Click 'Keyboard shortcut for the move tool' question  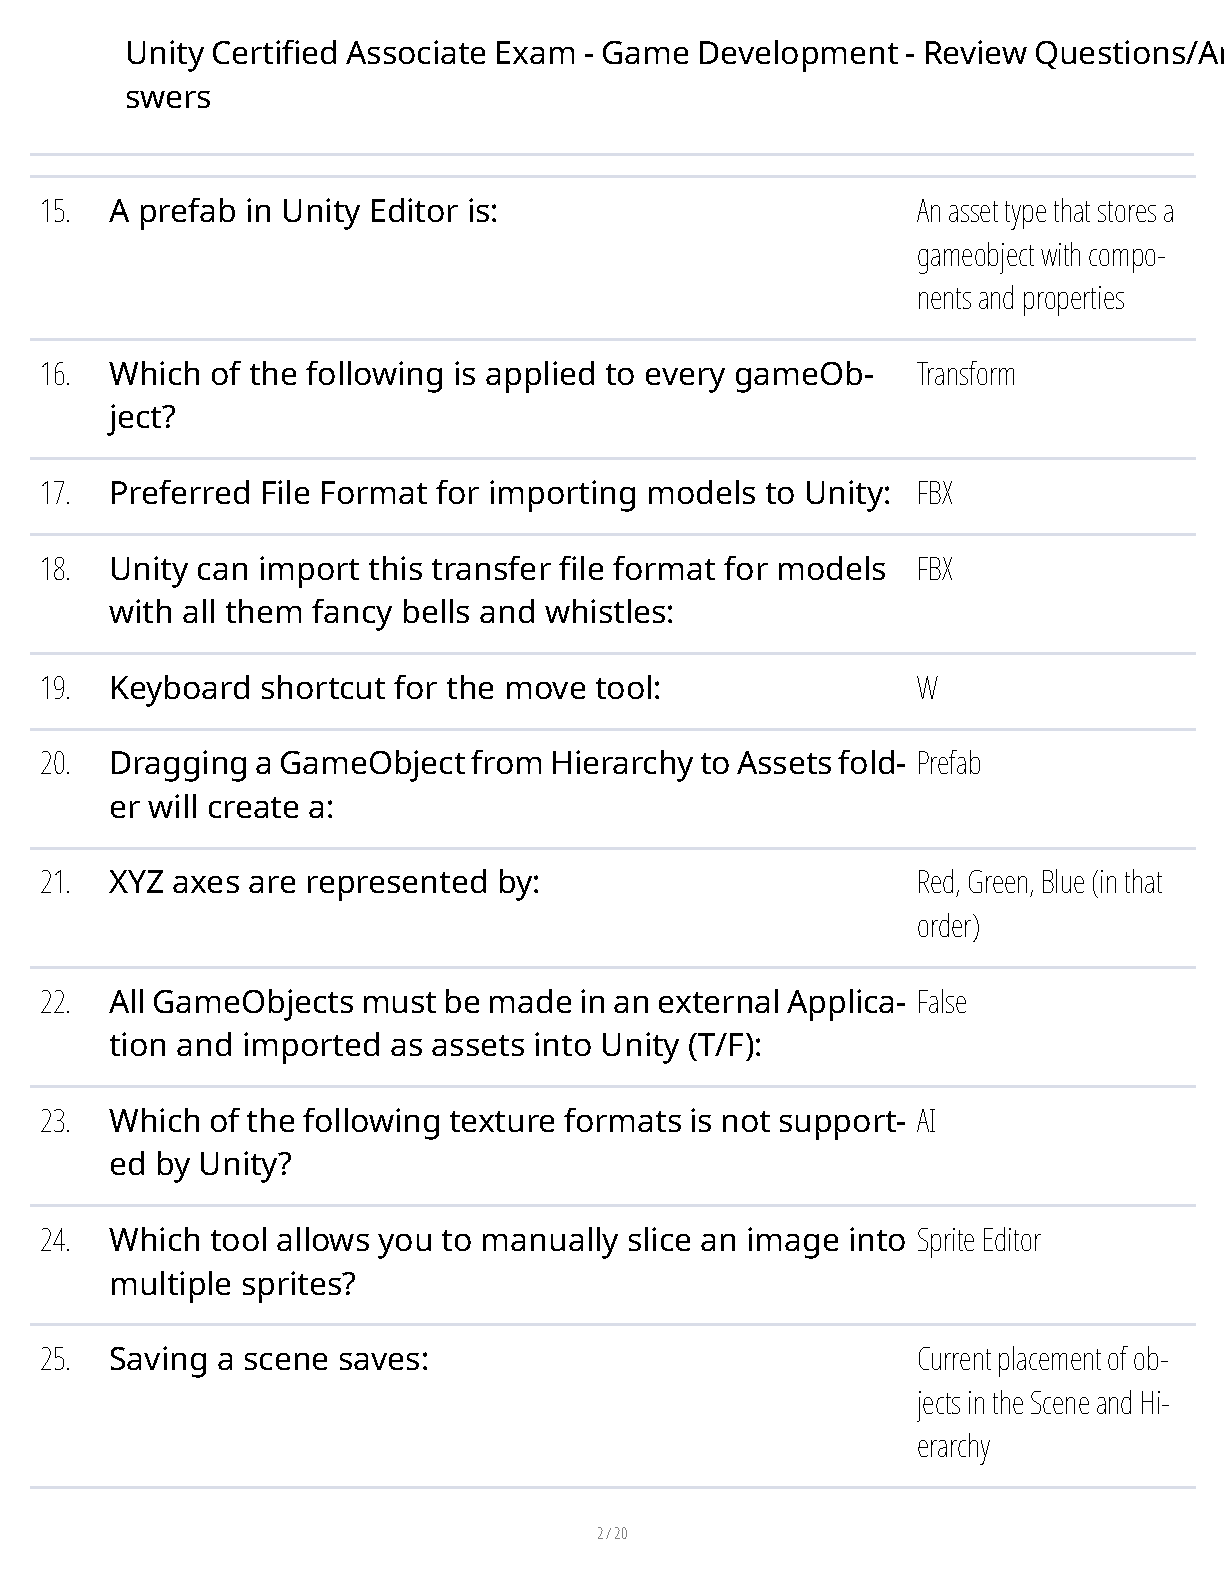(384, 689)
